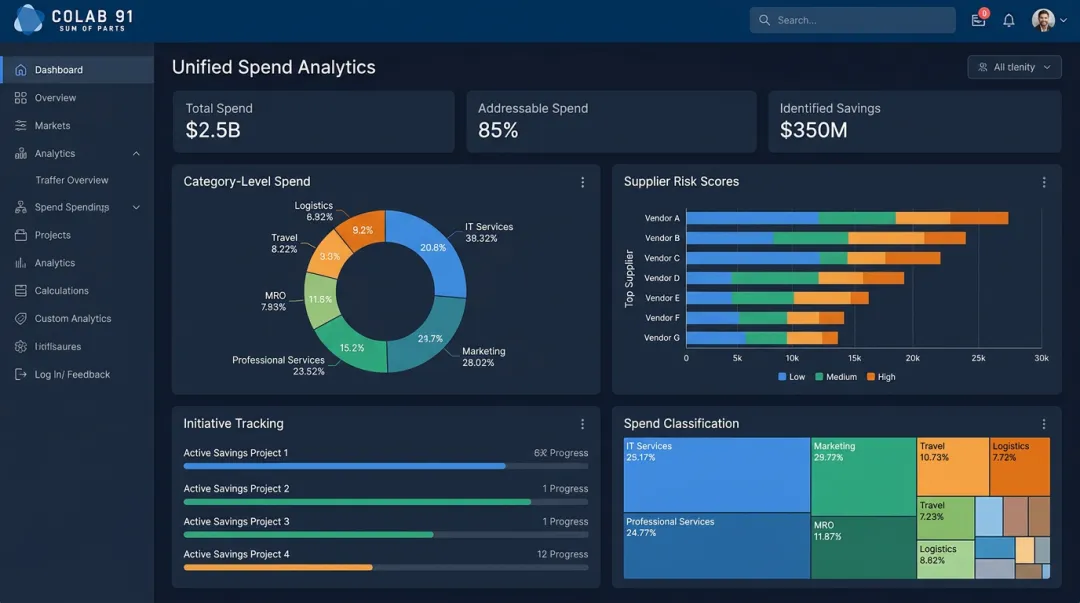Click the Identified Savings $350M card
The width and height of the screenshot is (1080, 603).
[x=915, y=121]
